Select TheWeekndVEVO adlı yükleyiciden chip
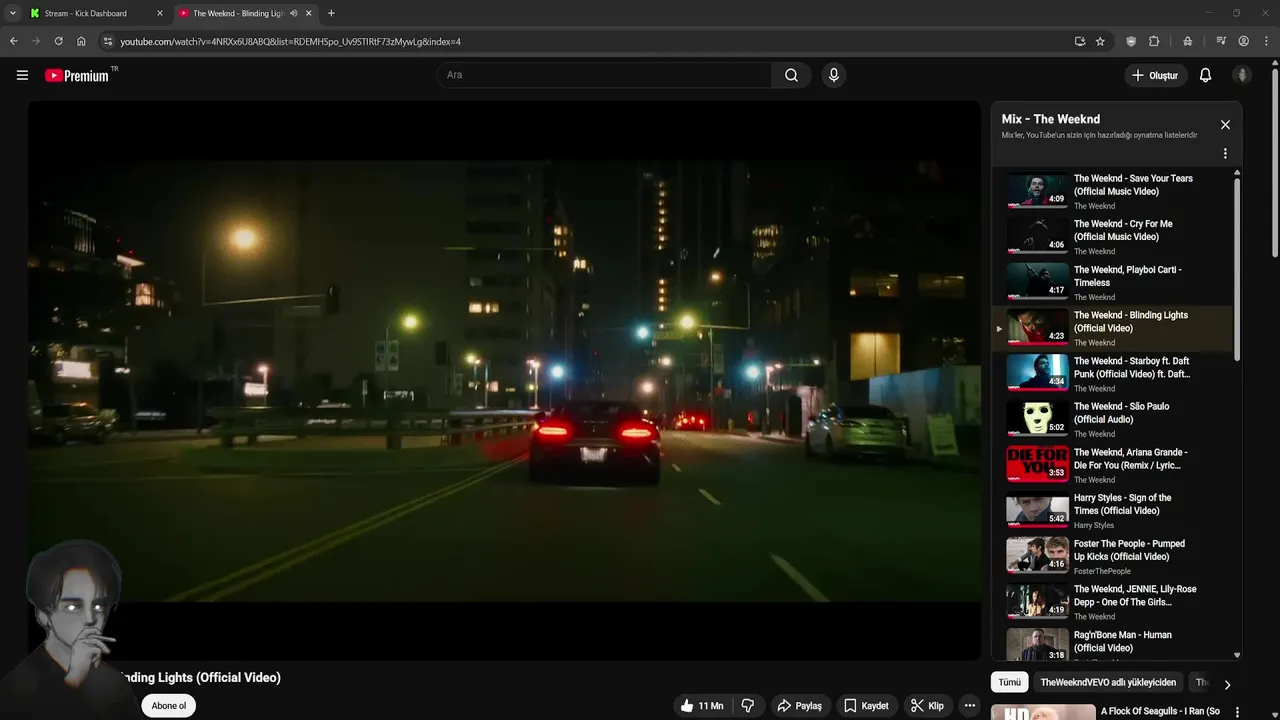The image size is (1280, 720). point(1108,682)
